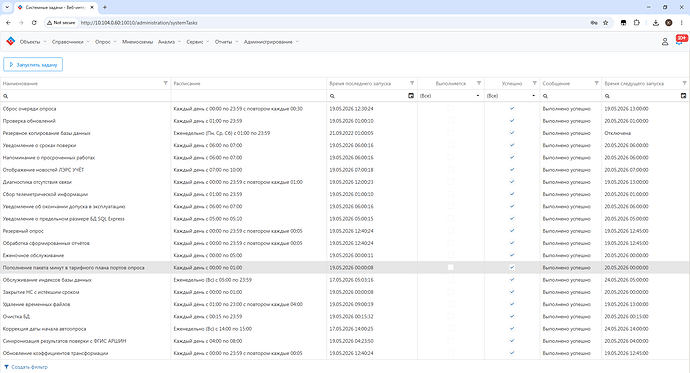
Task: Open the Успешно (Все) filter dropdown
Action: click(x=512, y=95)
